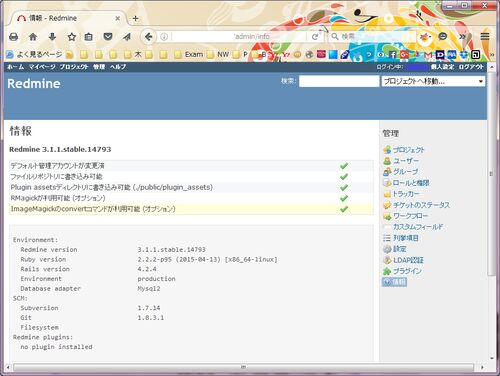Close the 情報 - Redmine tab
Image resolution: width=500 pixels, height=376 pixels.
pyautogui.click(x=118, y=18)
